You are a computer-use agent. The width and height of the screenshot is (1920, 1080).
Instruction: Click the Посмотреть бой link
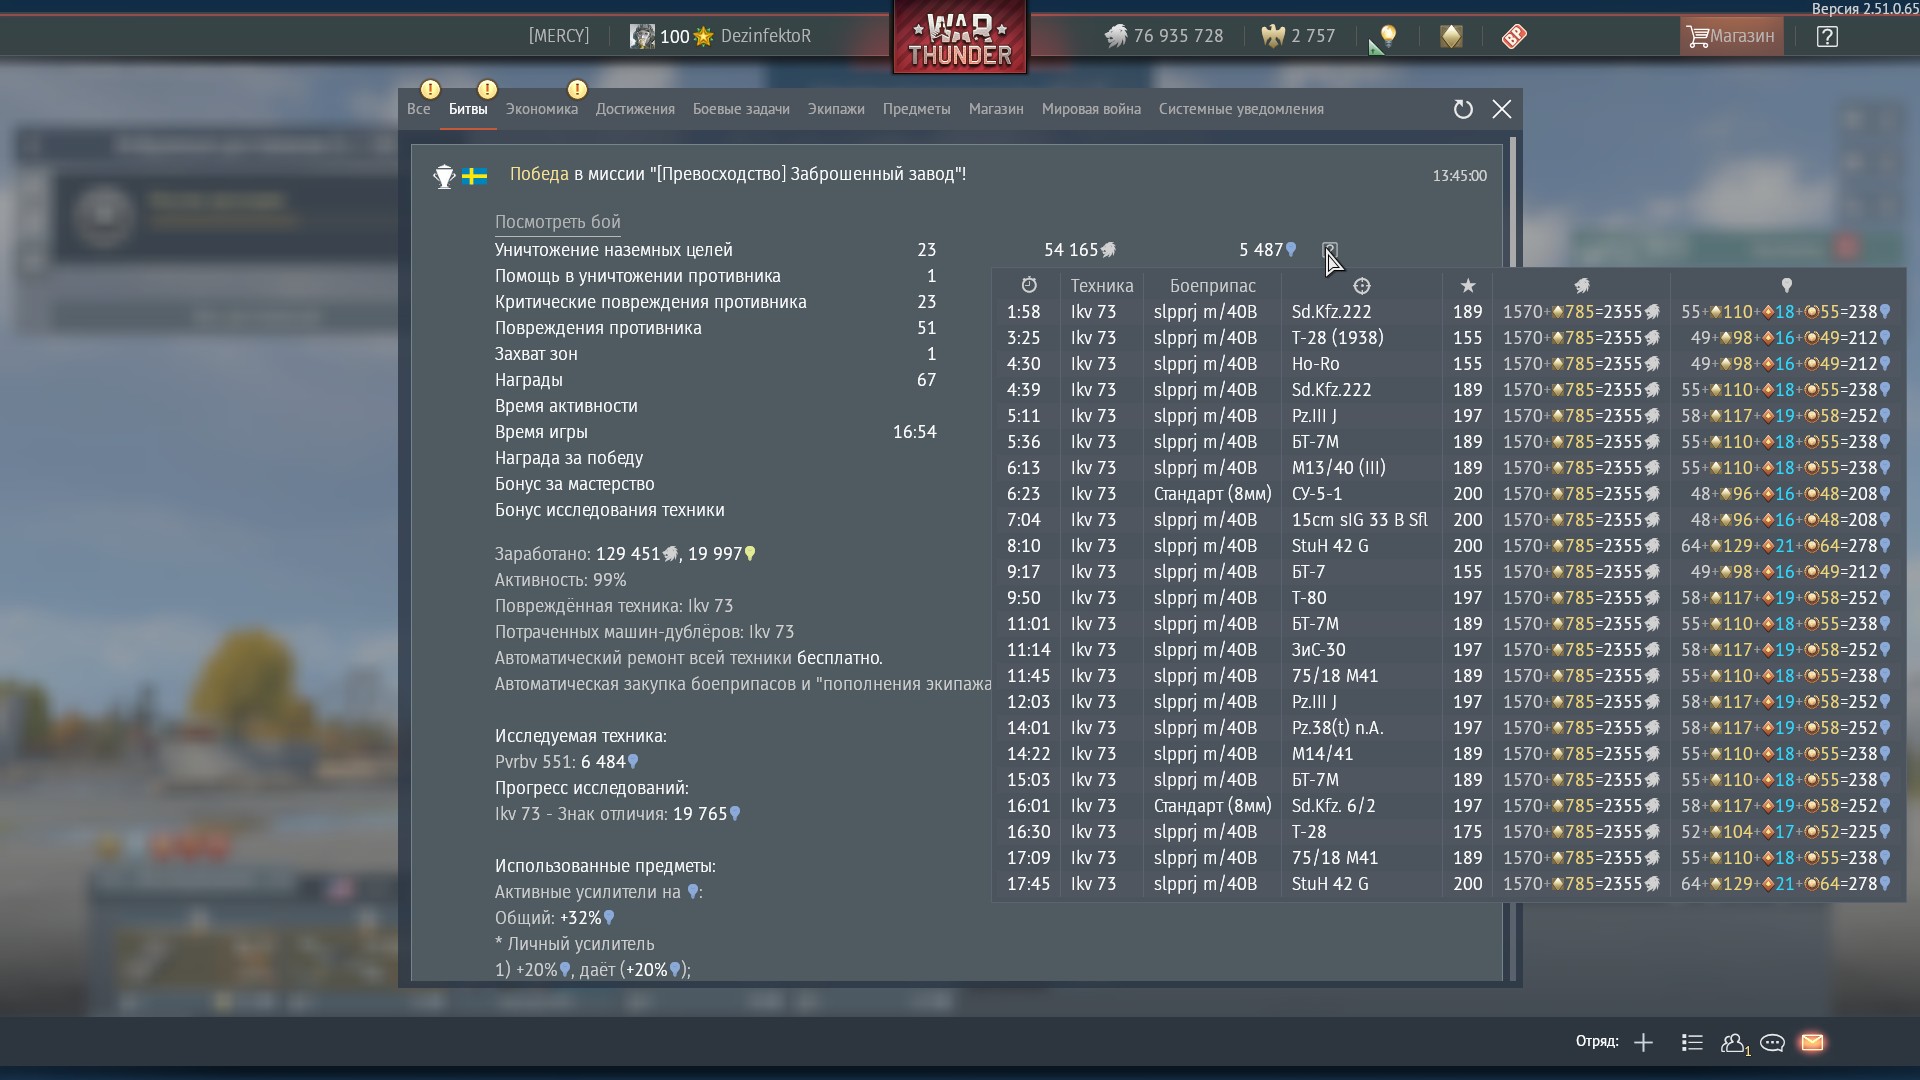coord(557,222)
